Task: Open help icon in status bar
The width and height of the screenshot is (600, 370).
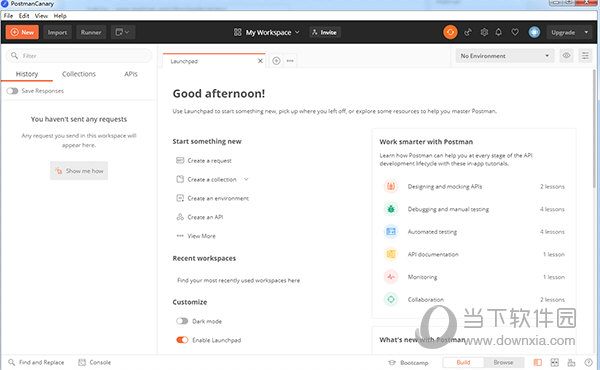Action: point(589,362)
